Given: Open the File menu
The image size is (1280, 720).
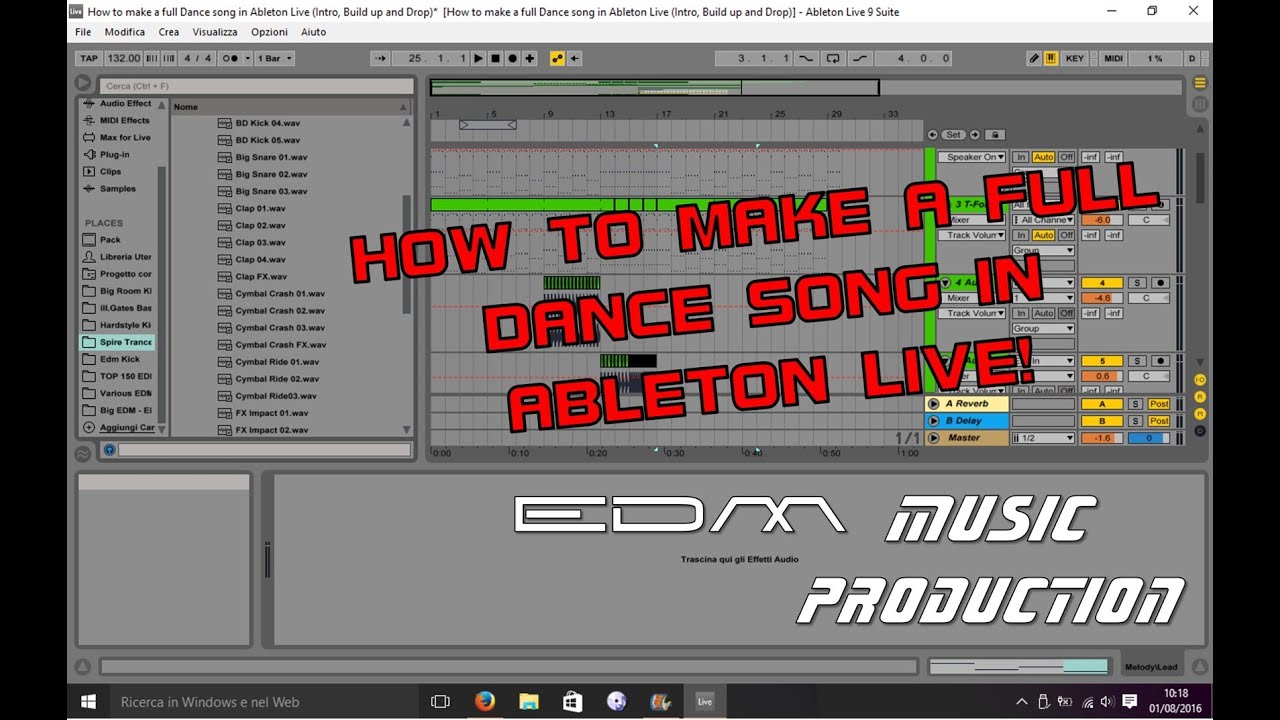Looking at the screenshot, I should pyautogui.click(x=83, y=32).
